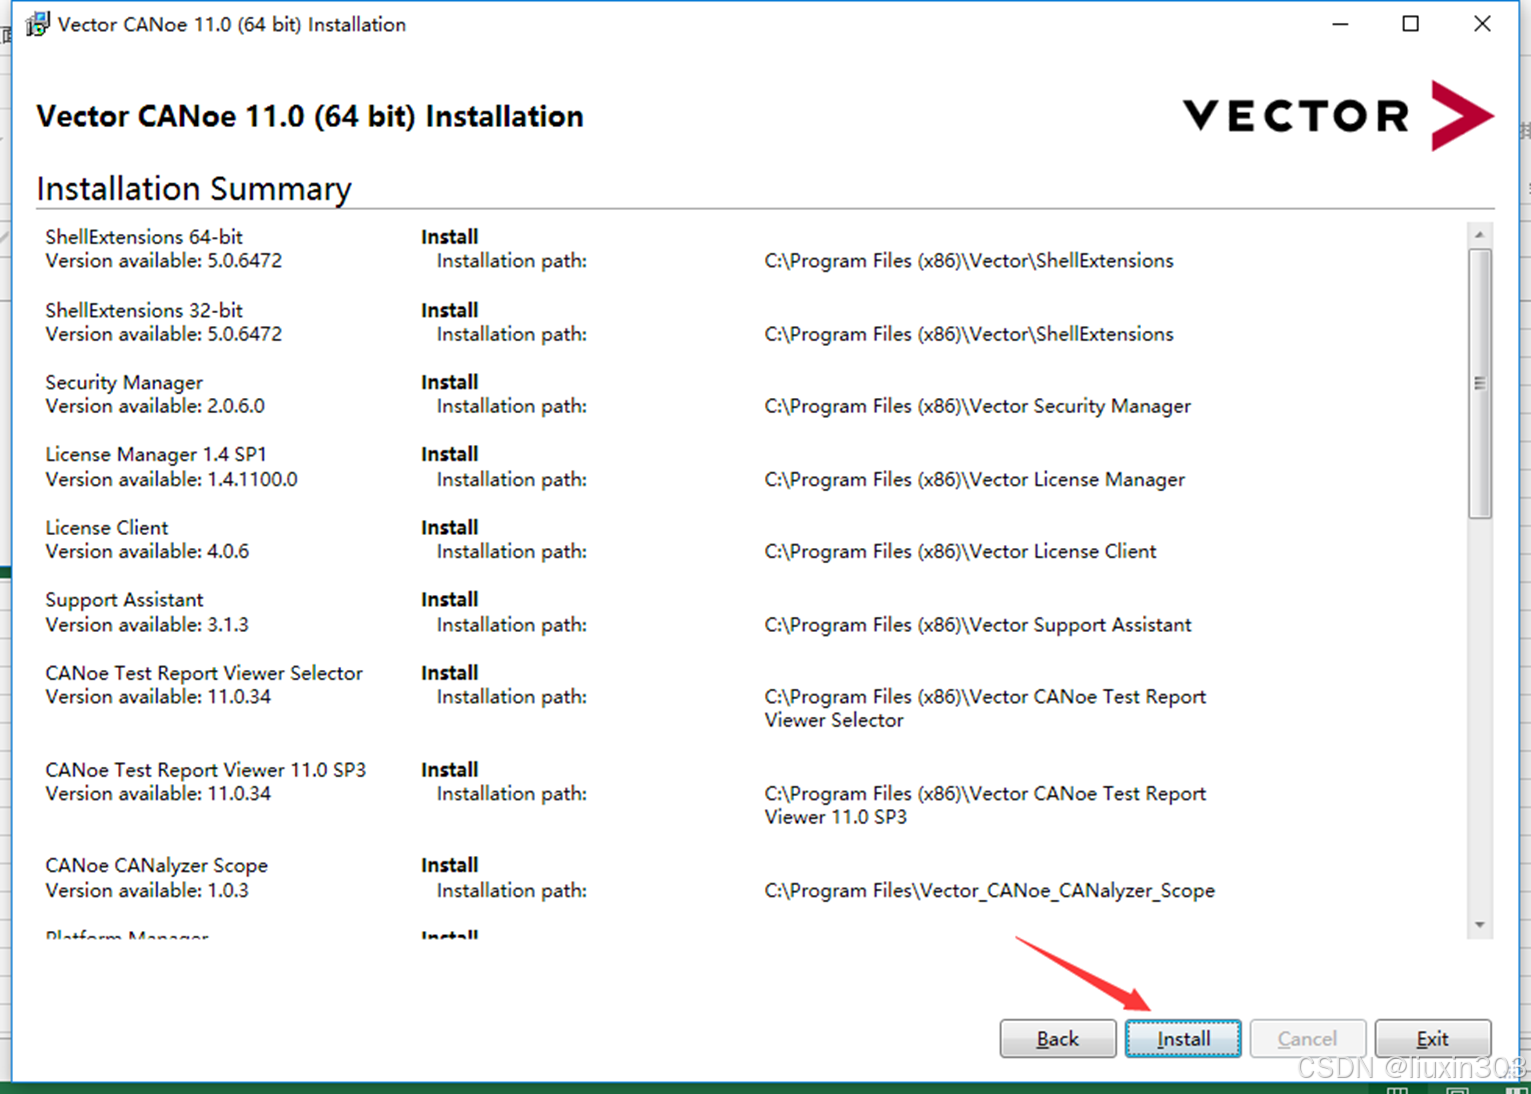
Task: Select 'License Manager 1.4 SP1' entry
Action: coord(156,454)
